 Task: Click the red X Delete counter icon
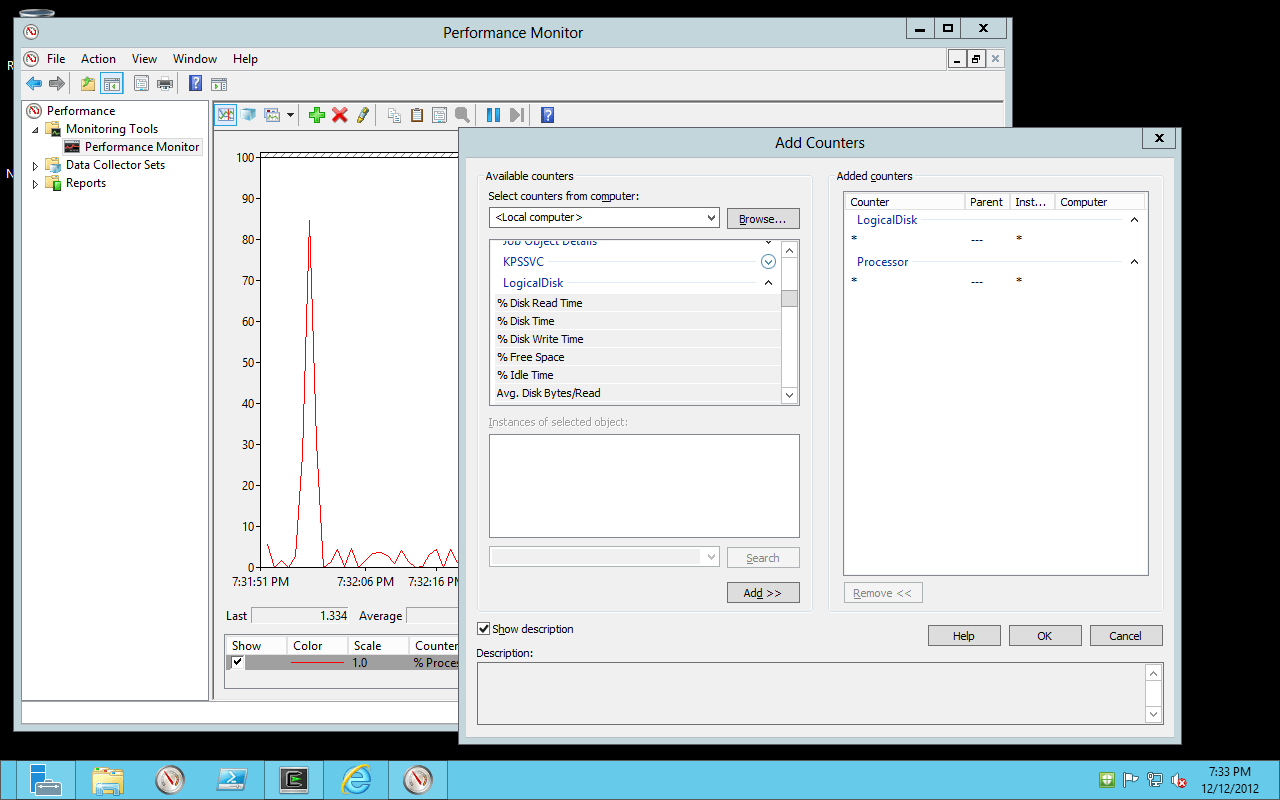pyautogui.click(x=340, y=115)
